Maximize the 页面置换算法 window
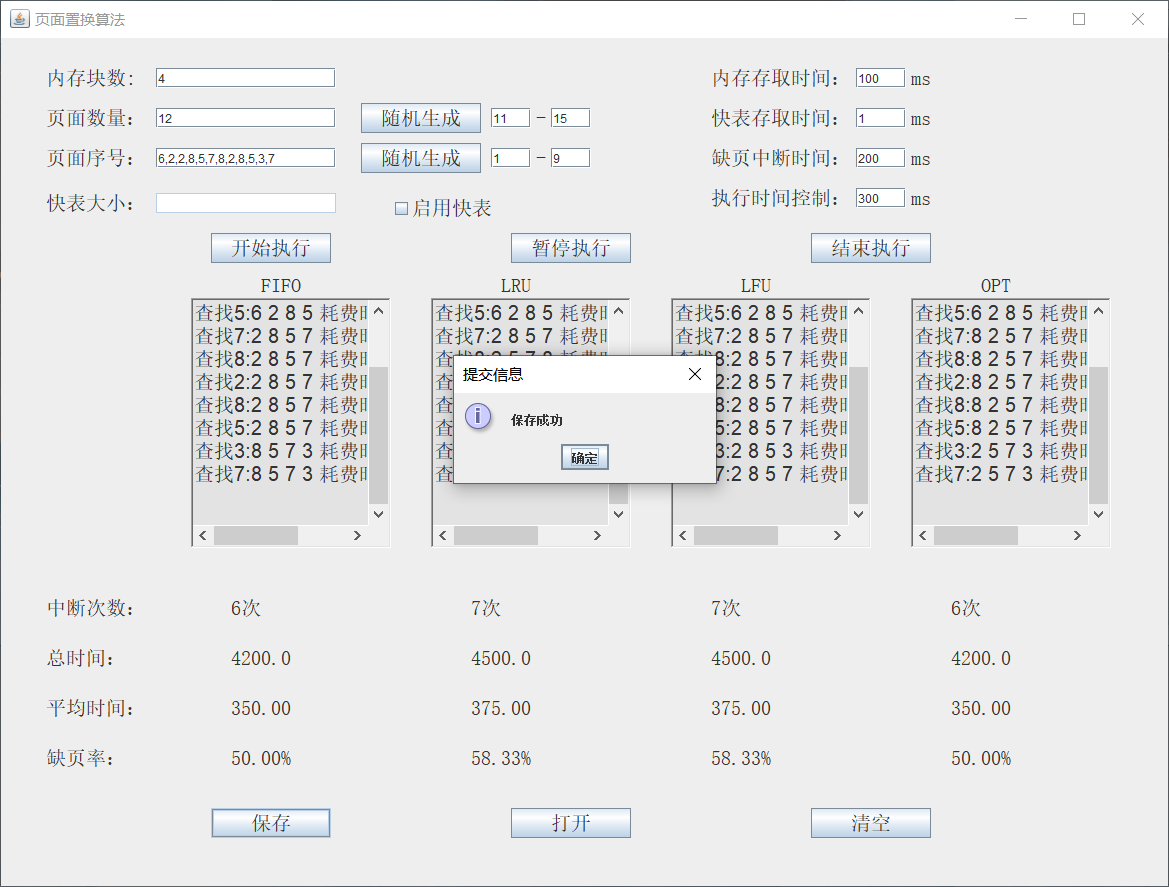The image size is (1169, 887). [x=1079, y=19]
